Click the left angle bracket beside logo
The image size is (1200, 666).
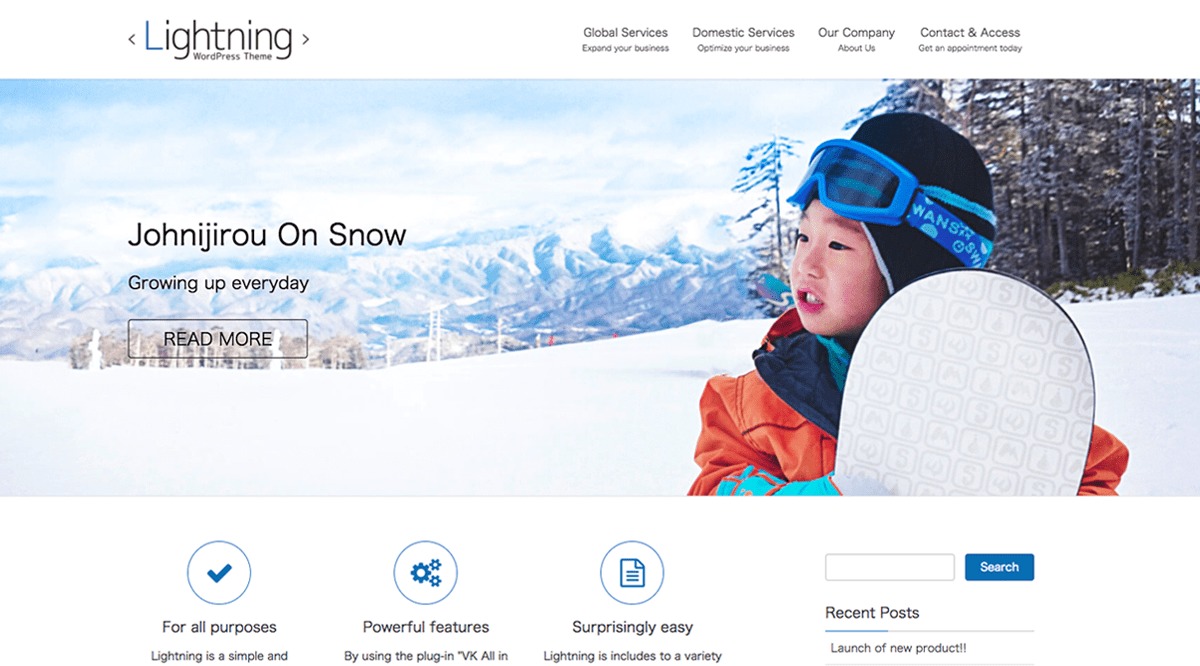(132, 40)
